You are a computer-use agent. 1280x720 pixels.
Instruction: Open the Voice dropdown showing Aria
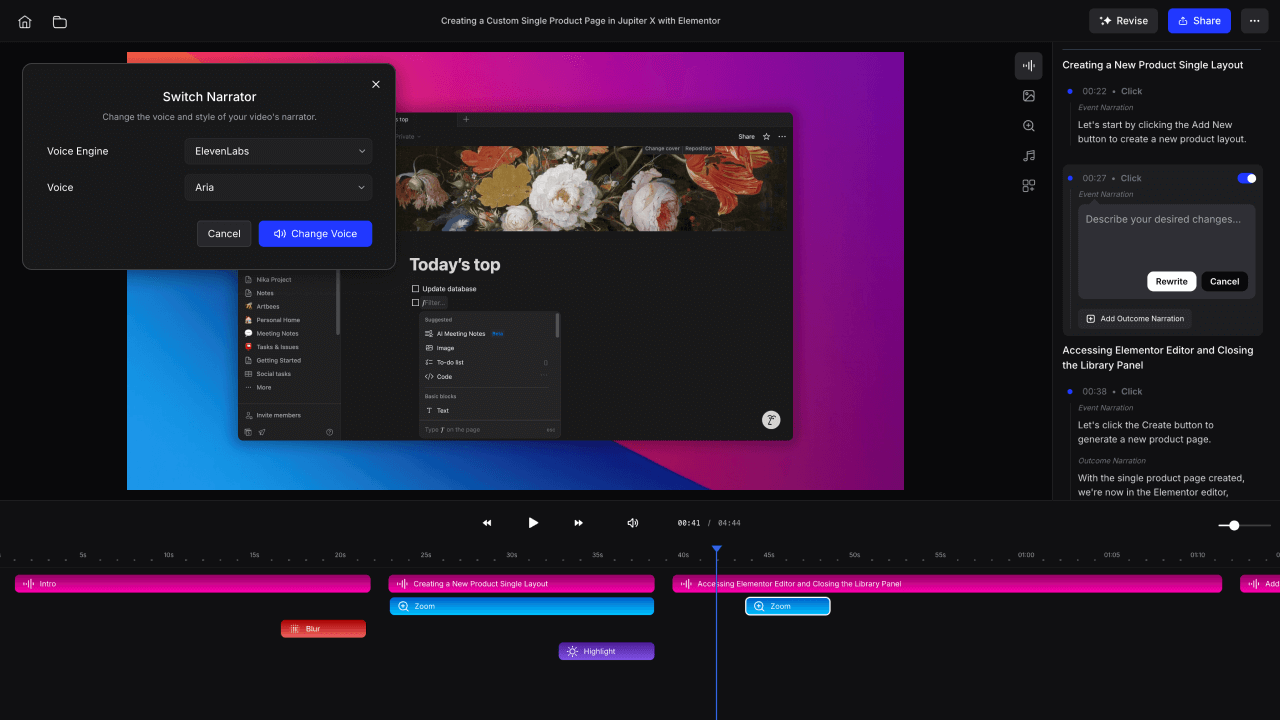(x=278, y=187)
